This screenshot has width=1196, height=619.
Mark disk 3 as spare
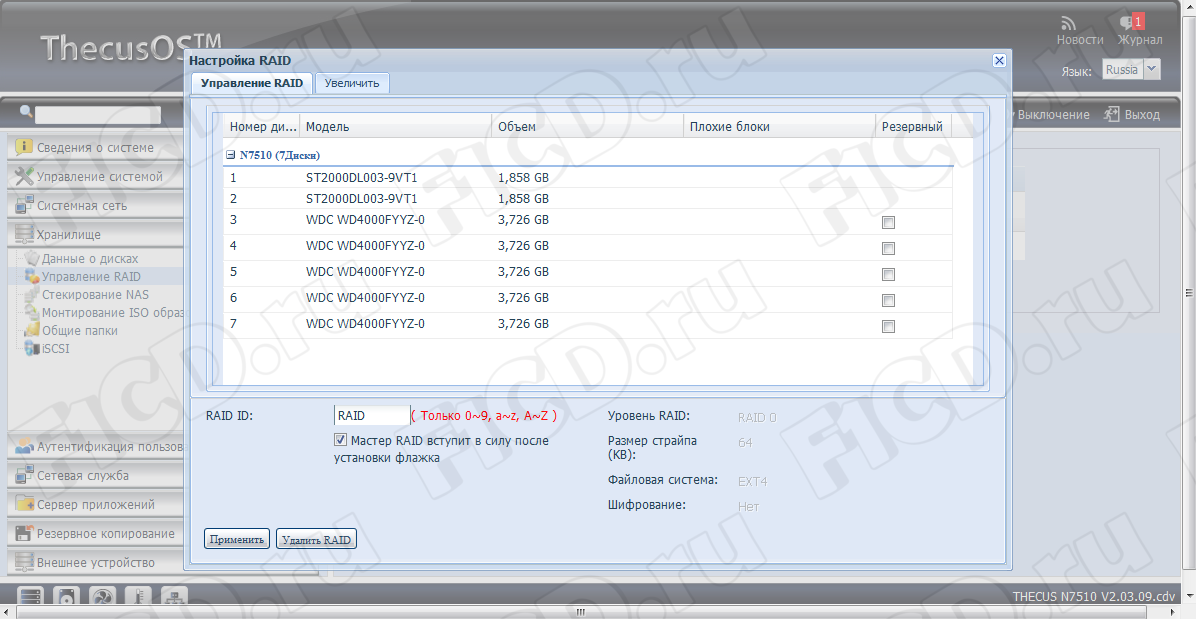click(888, 223)
